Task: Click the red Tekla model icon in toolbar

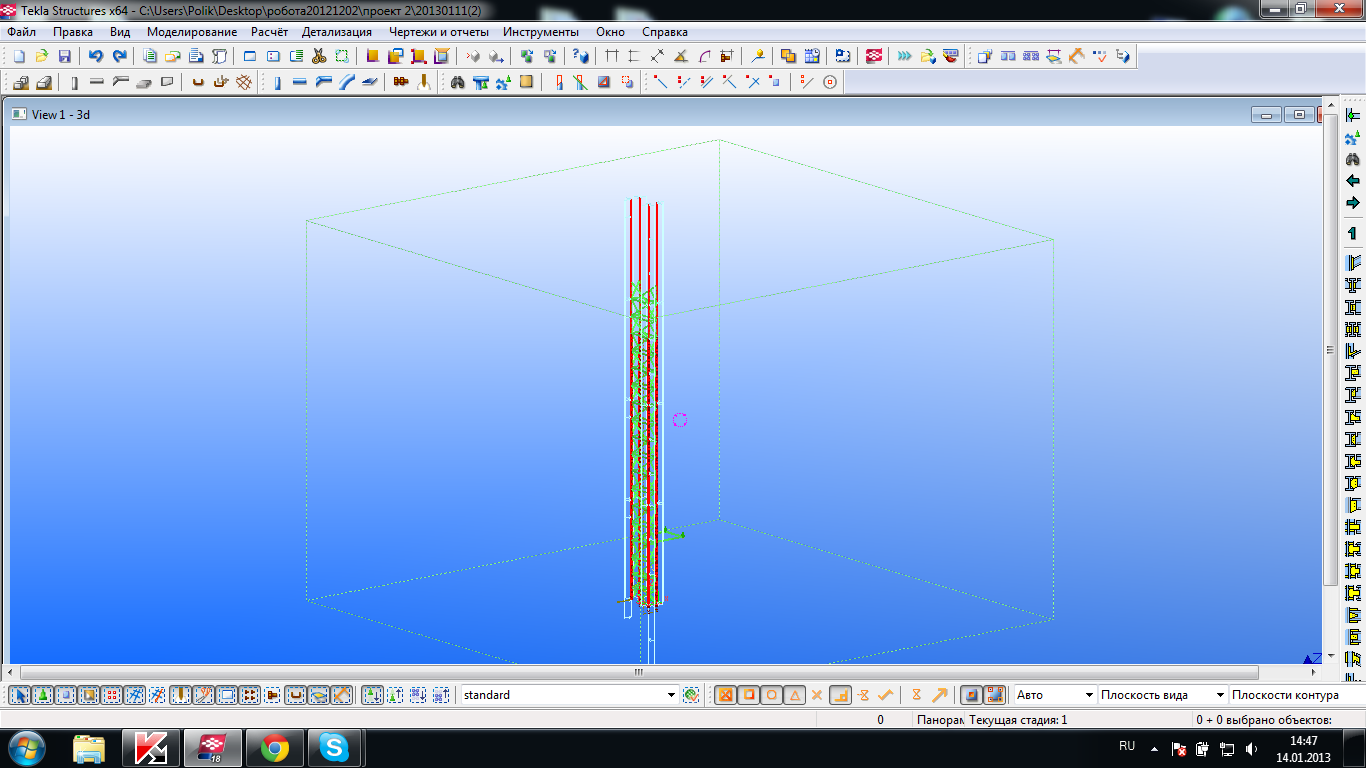Action: [874, 57]
